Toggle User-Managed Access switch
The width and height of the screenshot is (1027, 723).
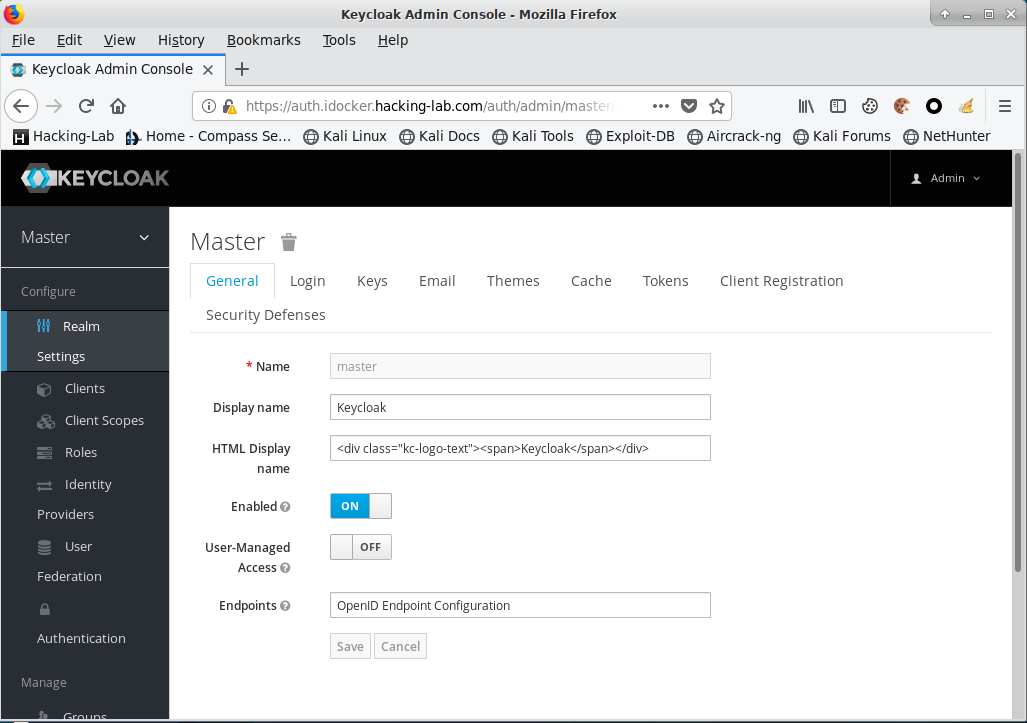361,547
